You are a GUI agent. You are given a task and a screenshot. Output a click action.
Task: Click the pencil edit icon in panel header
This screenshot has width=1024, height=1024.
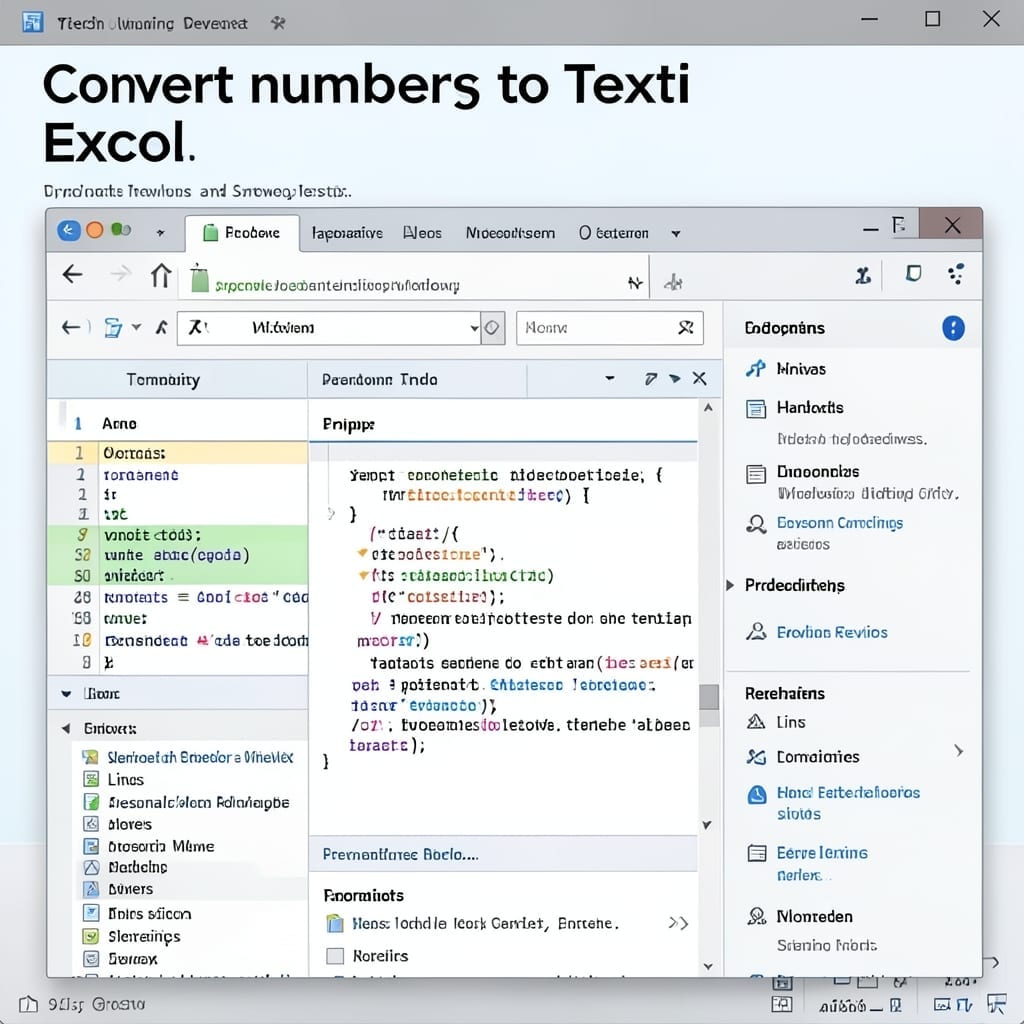(650, 379)
